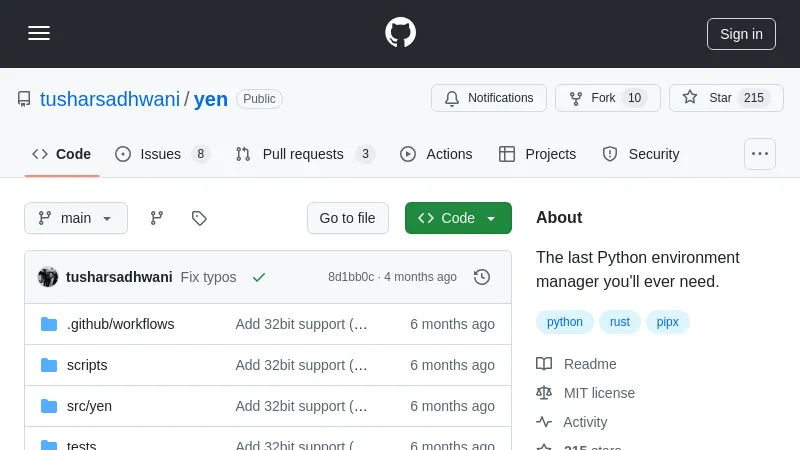The height and width of the screenshot is (450, 800).
Task: Open the tags icon next to branches
Action: [199, 218]
